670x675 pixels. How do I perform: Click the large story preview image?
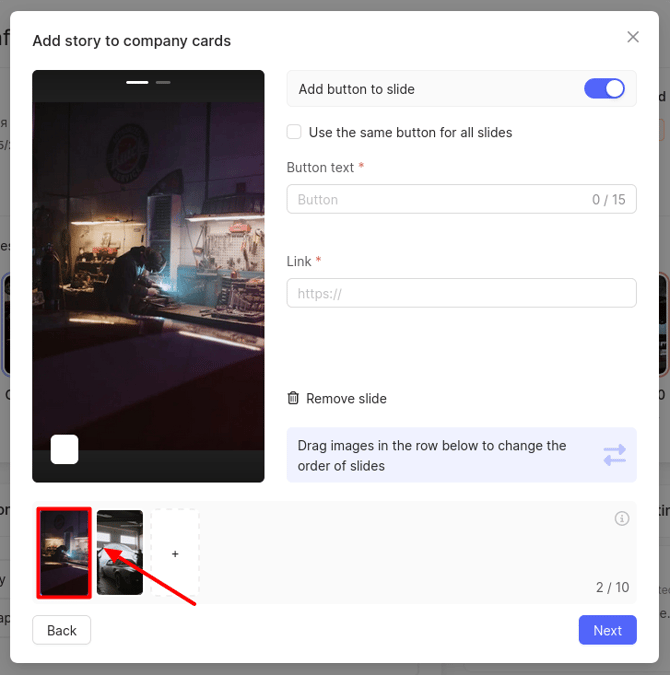(x=148, y=270)
